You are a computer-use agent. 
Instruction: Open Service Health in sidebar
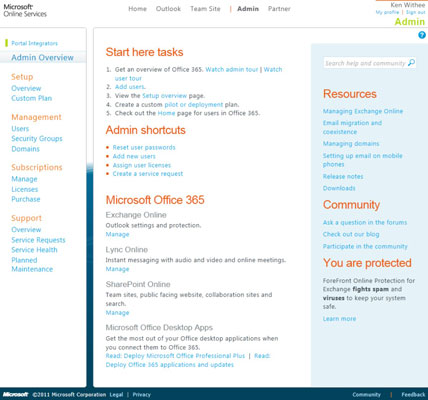coord(34,250)
